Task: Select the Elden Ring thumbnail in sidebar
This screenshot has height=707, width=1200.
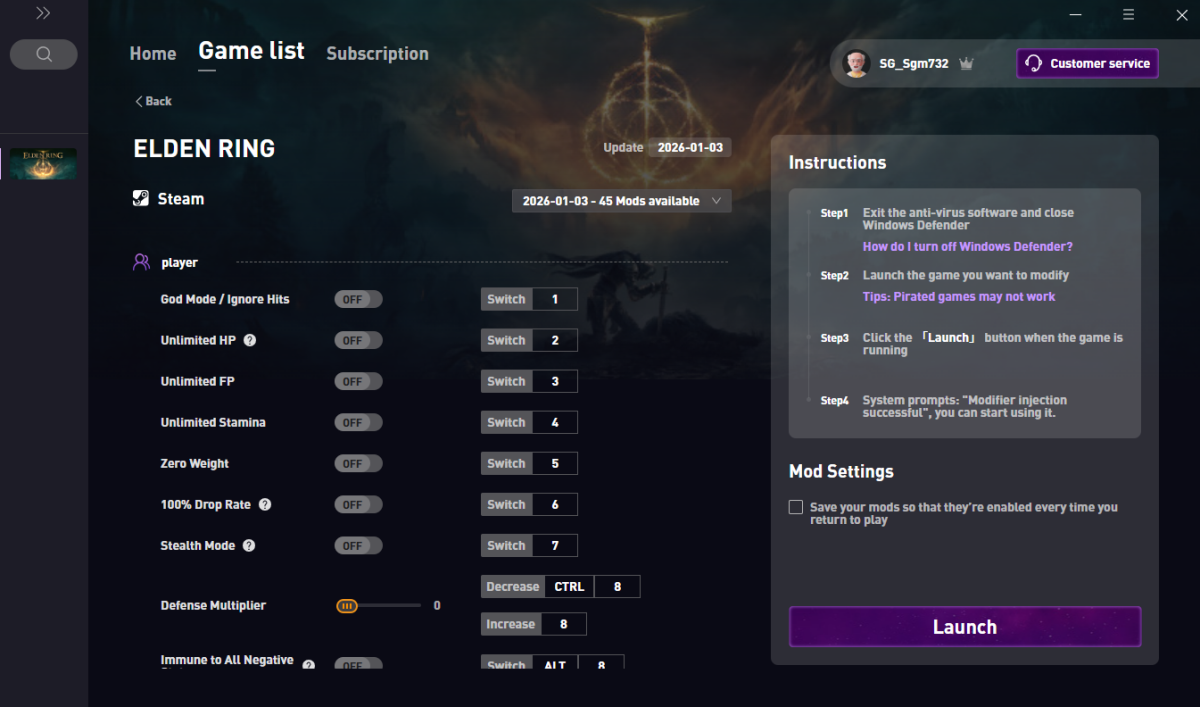Action: [44, 164]
